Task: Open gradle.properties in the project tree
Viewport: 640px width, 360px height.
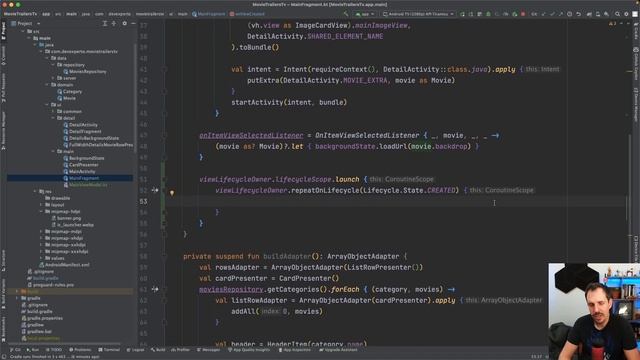Action: [x=42, y=318]
